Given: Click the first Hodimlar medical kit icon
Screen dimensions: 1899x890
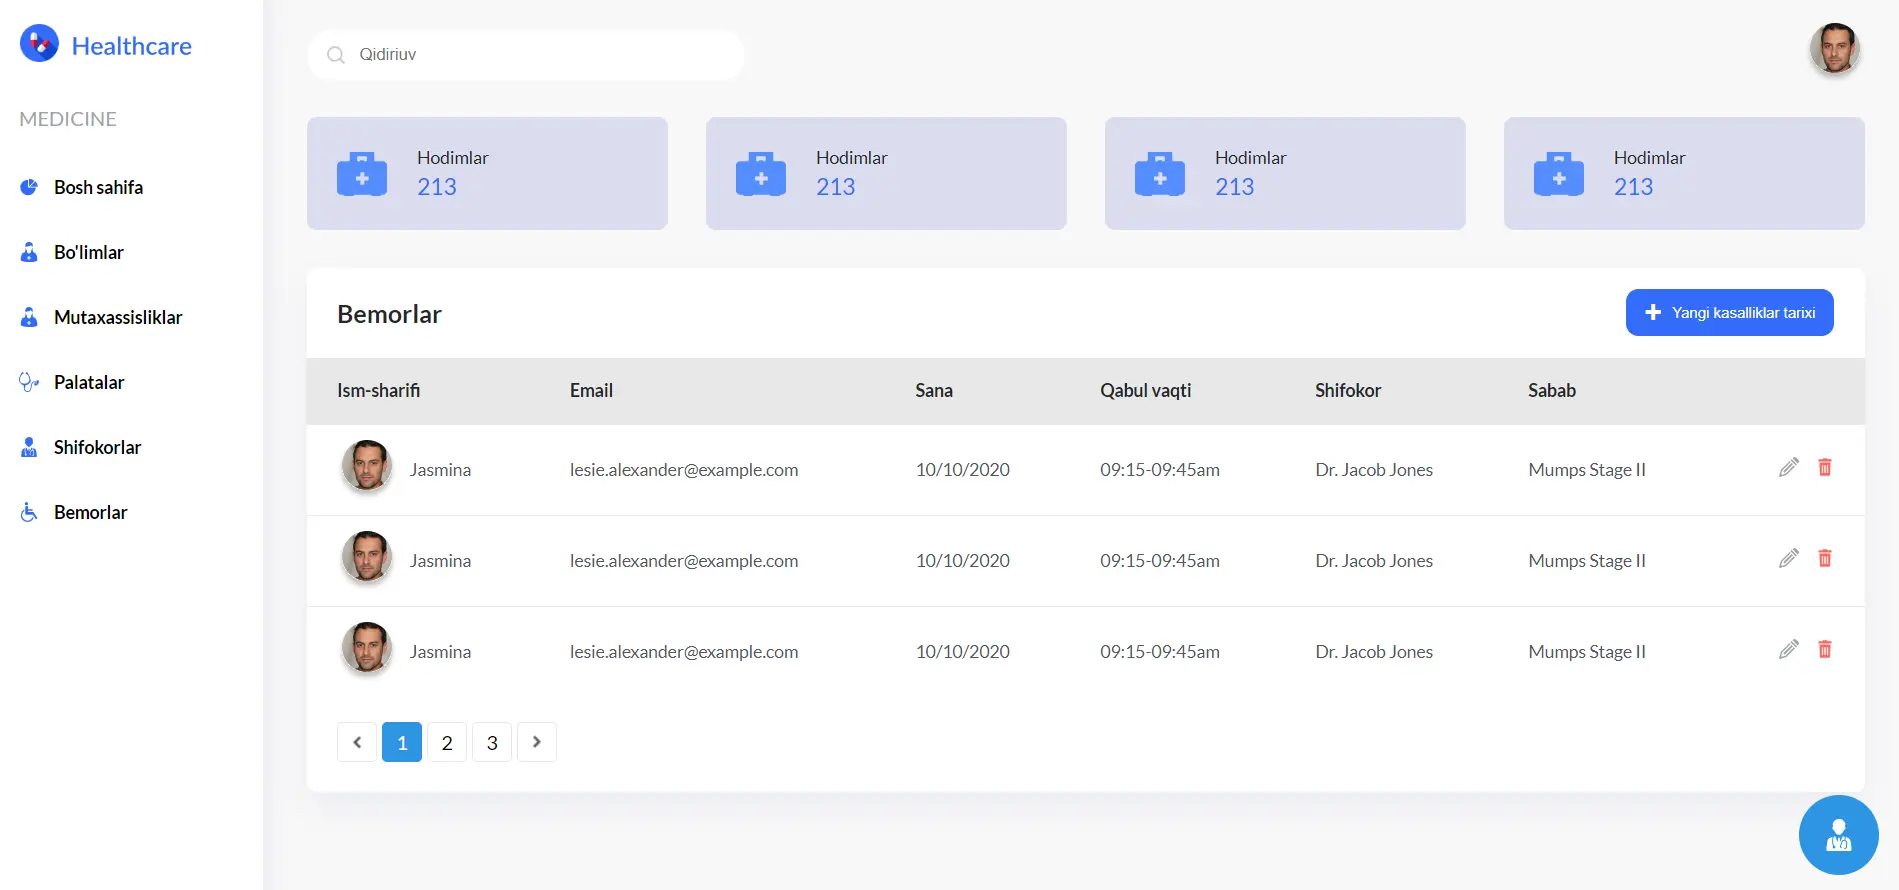Looking at the screenshot, I should click(x=362, y=174).
